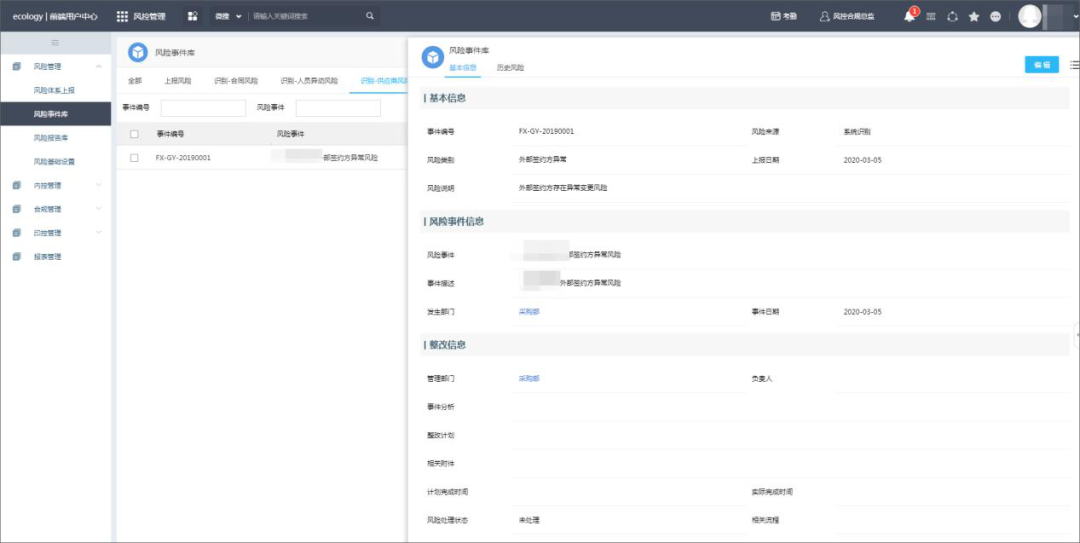Click 外部签约方存在异常变更风险 description text

pyautogui.click(x=563, y=187)
